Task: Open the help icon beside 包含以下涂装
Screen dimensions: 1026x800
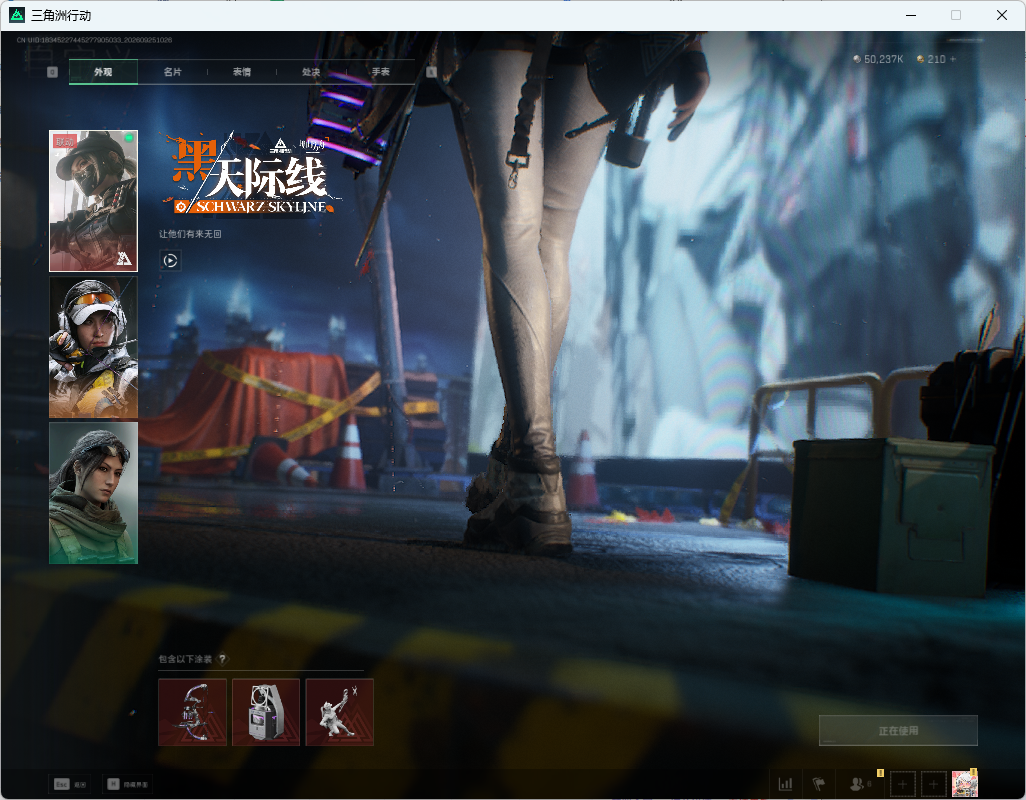Action: [222, 659]
